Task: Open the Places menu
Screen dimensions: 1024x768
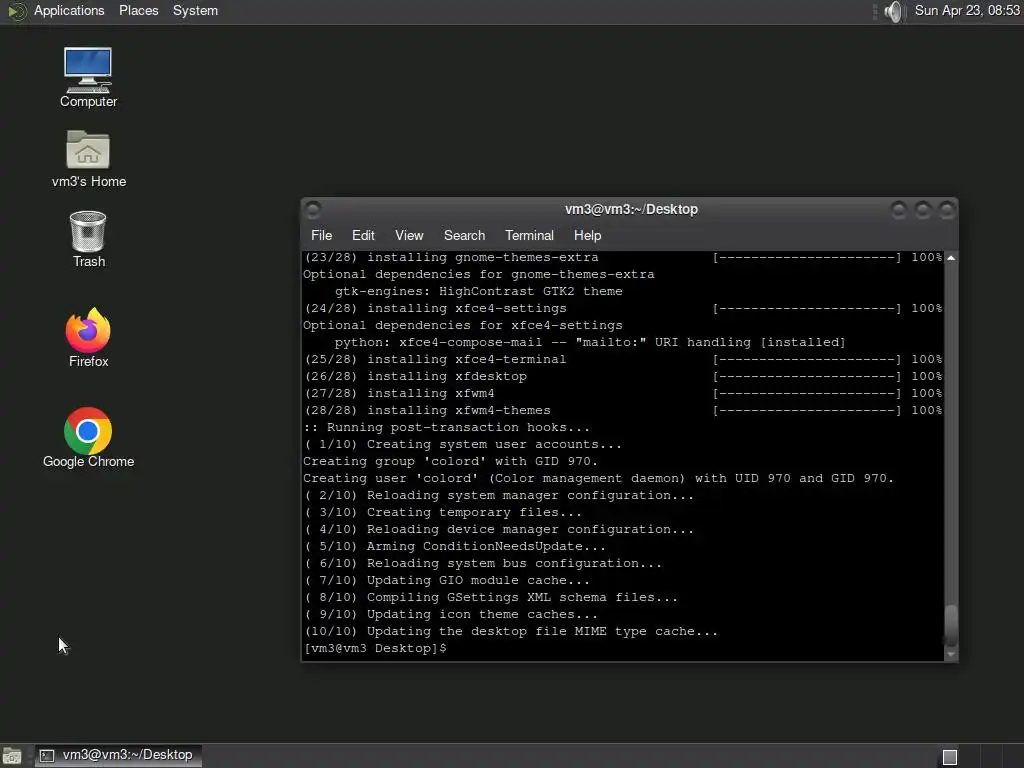Action: [x=138, y=10]
